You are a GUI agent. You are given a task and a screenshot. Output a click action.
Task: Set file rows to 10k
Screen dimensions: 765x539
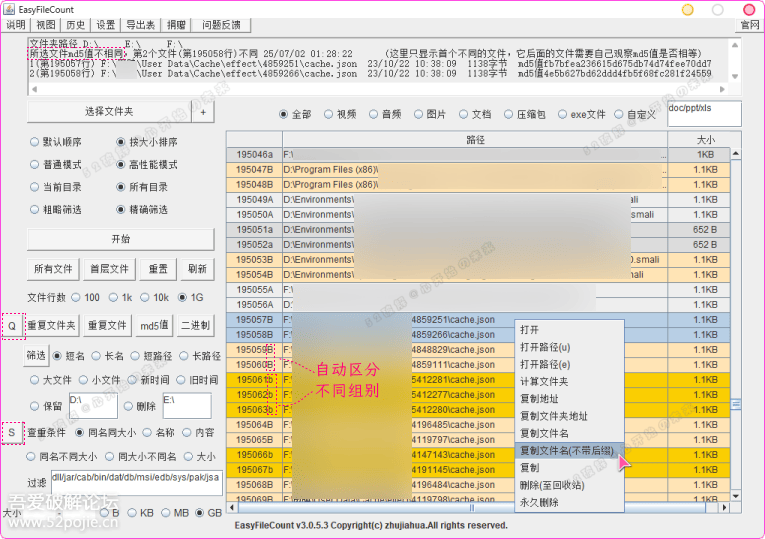coord(154,298)
